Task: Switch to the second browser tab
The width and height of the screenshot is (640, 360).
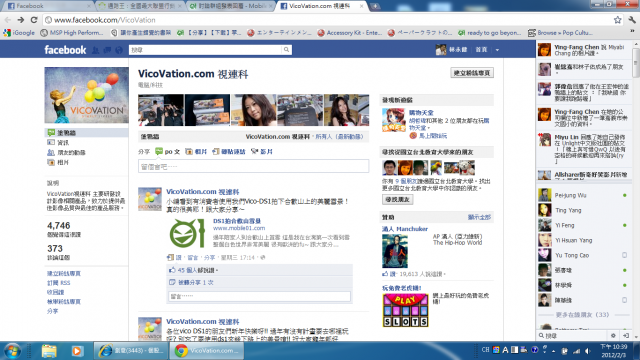Action: click(141, 6)
